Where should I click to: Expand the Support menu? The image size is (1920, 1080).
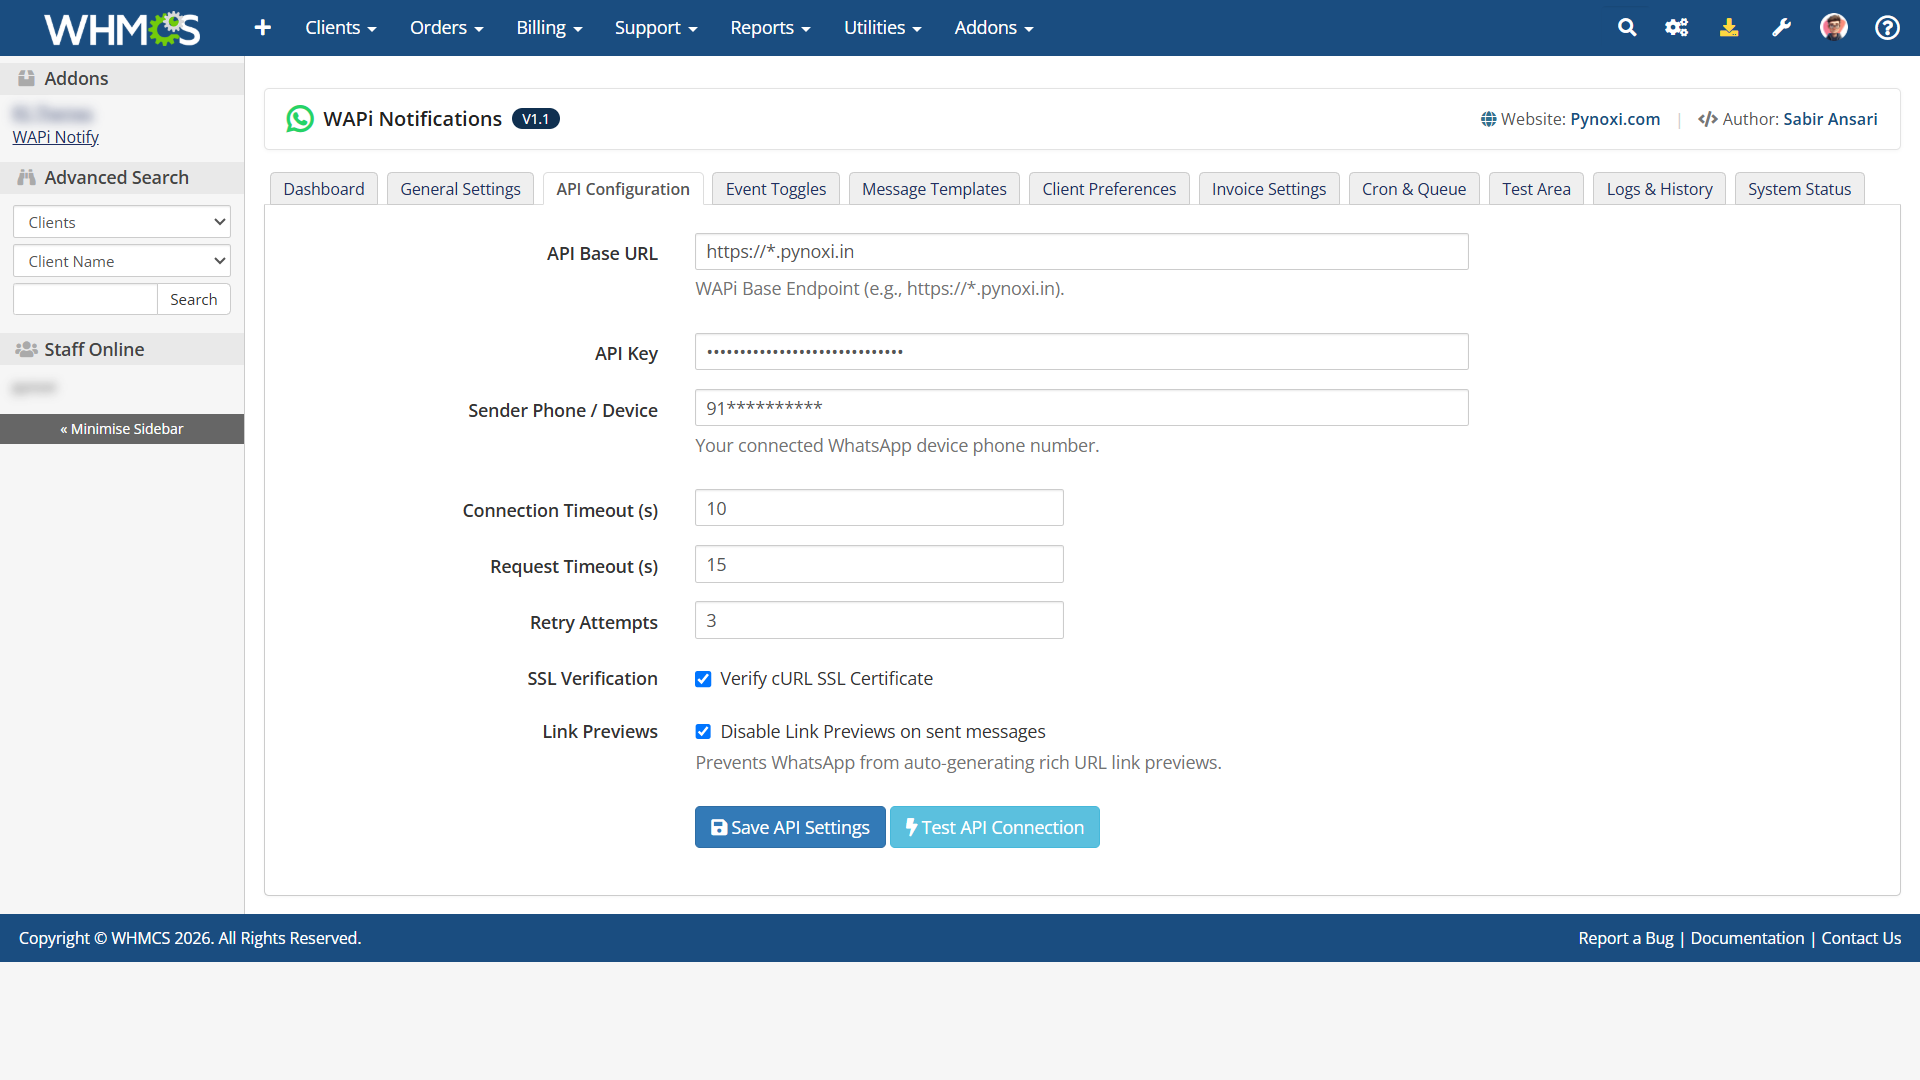pyautogui.click(x=656, y=28)
